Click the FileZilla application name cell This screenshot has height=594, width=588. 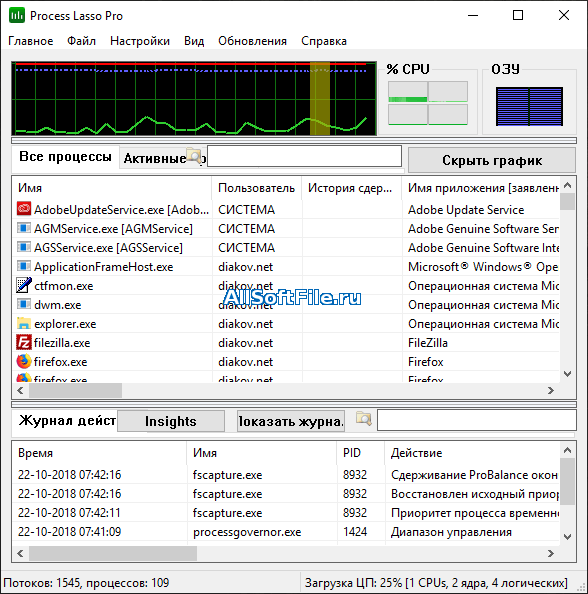tap(428, 343)
